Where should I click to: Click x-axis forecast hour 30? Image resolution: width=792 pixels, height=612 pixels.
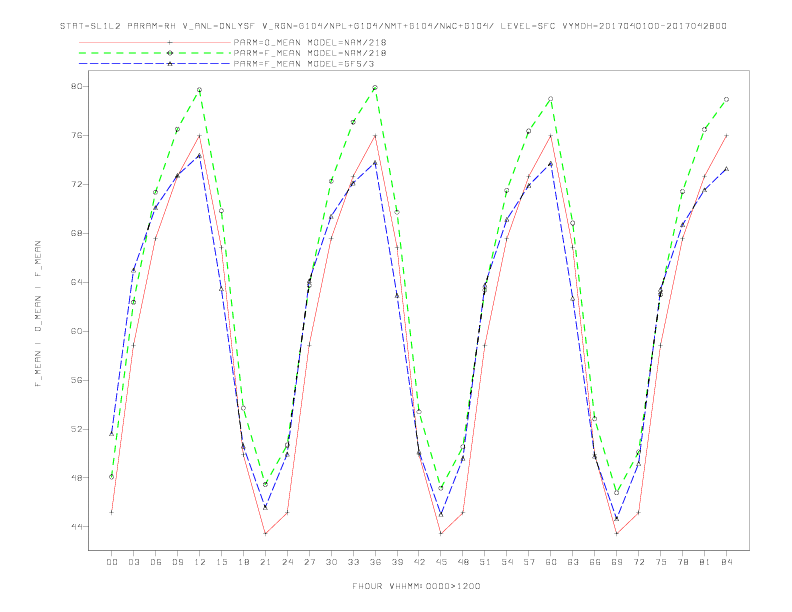[x=331, y=562]
